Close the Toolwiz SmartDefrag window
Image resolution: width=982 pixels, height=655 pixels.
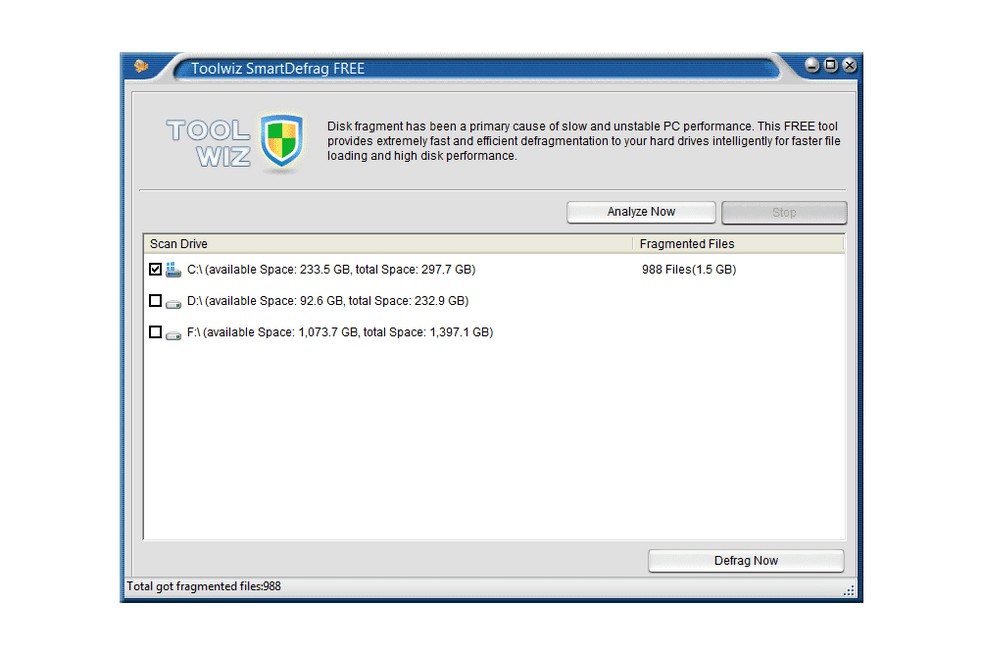click(x=849, y=65)
